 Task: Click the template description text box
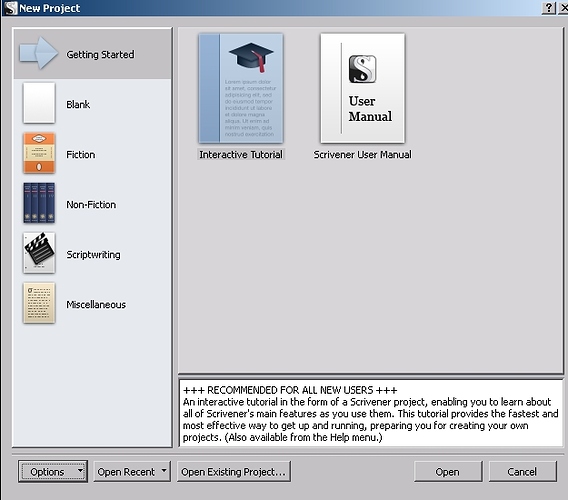pyautogui.click(x=371, y=413)
